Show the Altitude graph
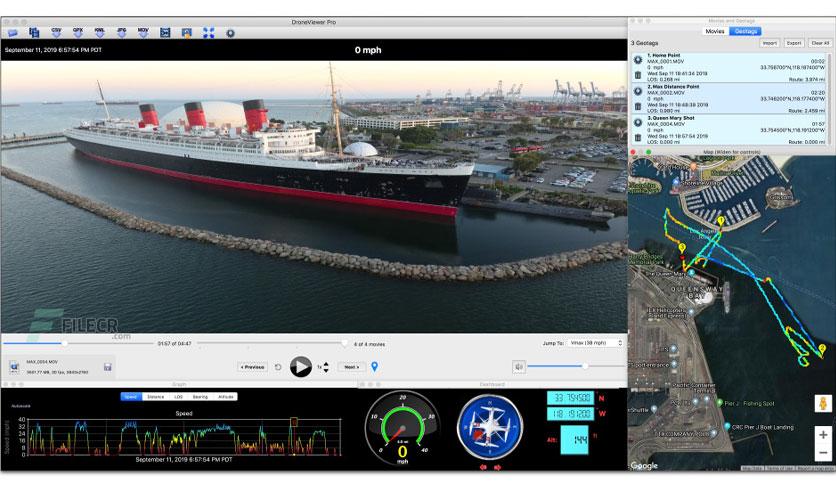 pos(226,397)
